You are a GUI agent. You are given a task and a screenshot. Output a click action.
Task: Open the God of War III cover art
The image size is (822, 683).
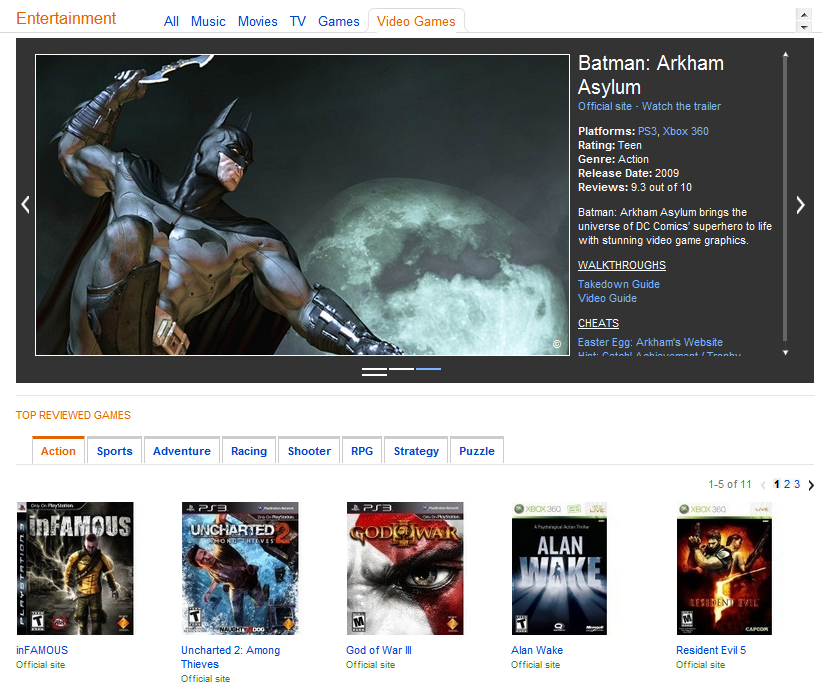pyautogui.click(x=405, y=568)
